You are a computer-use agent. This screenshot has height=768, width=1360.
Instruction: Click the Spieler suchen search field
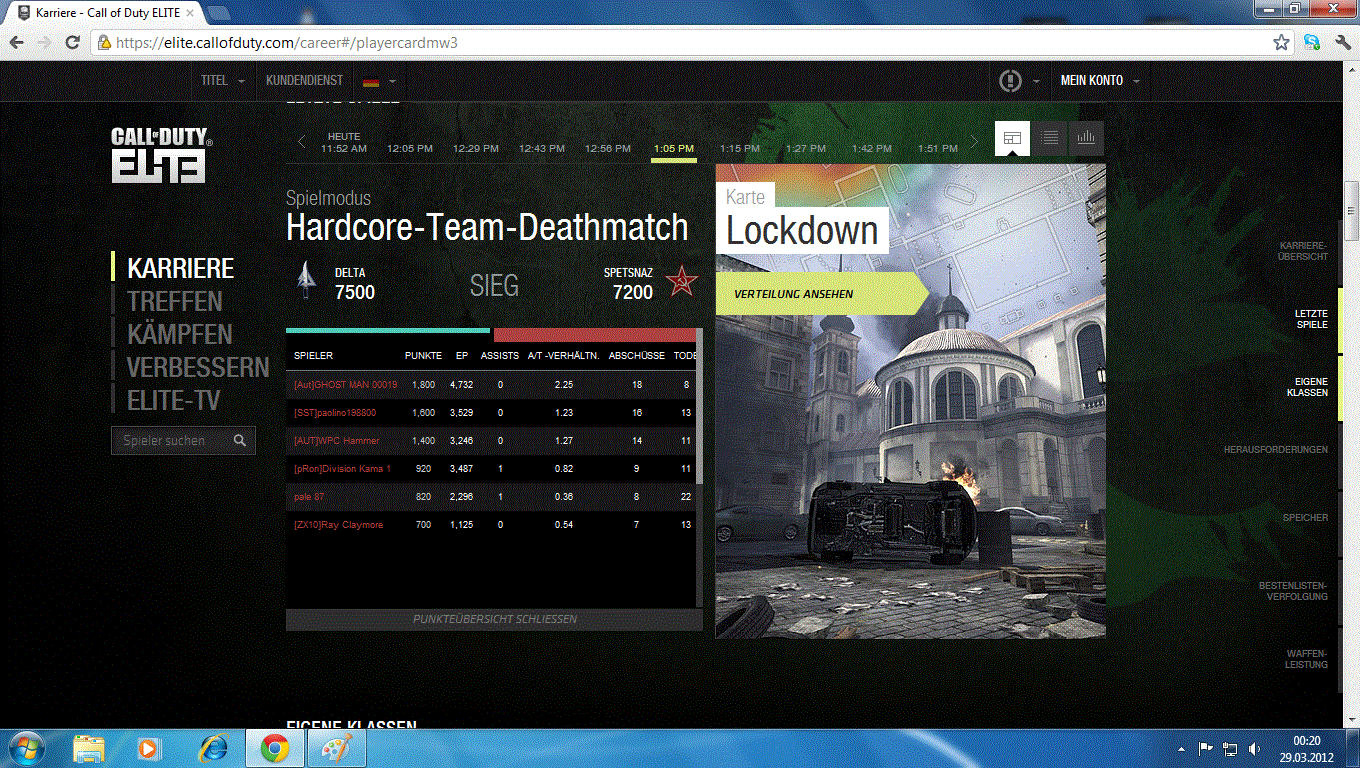pos(170,441)
